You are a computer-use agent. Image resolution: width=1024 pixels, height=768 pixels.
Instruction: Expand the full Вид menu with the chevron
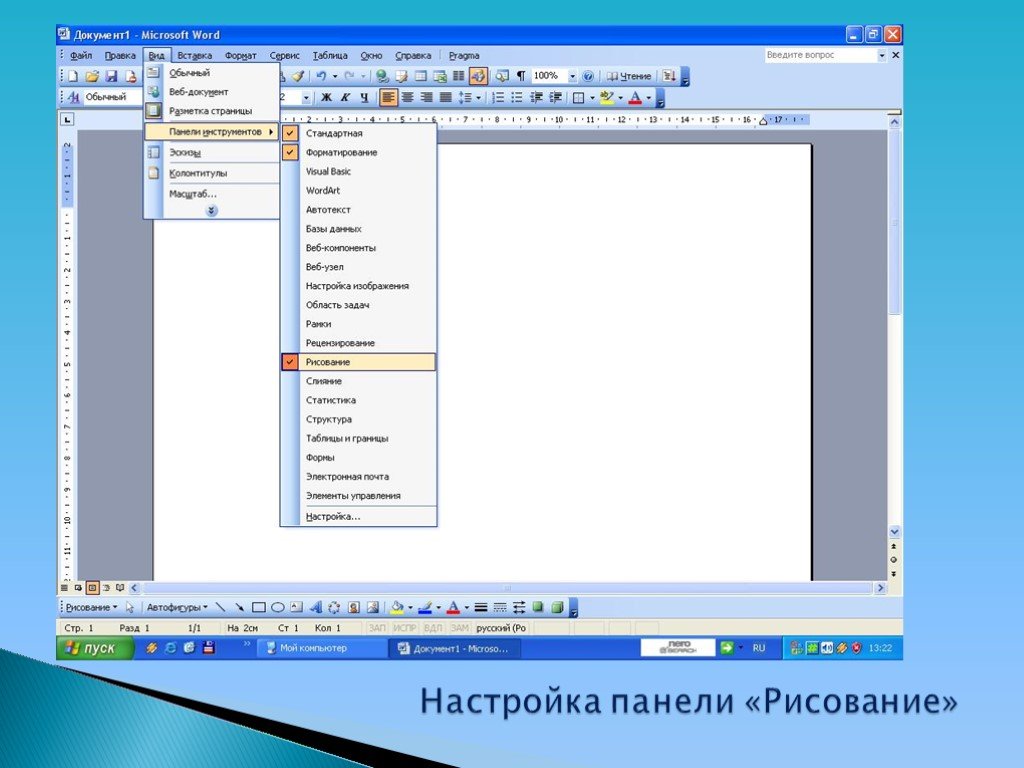coord(211,210)
